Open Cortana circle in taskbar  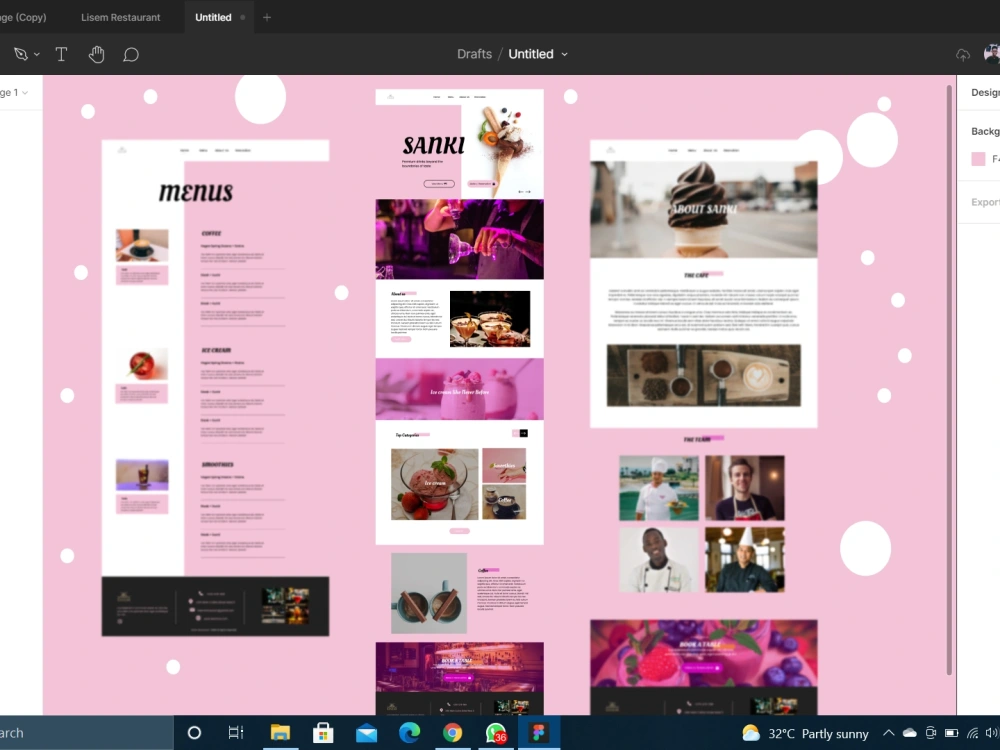coord(195,733)
